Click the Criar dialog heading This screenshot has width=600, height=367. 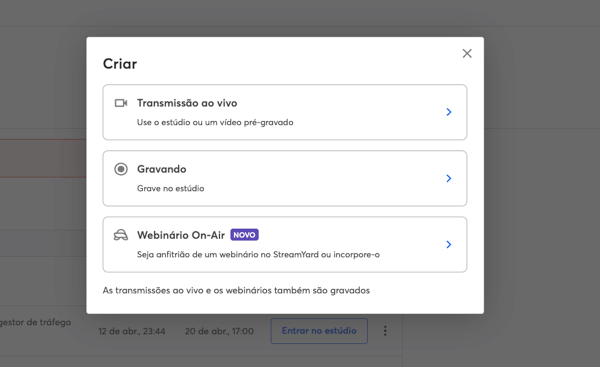point(120,64)
